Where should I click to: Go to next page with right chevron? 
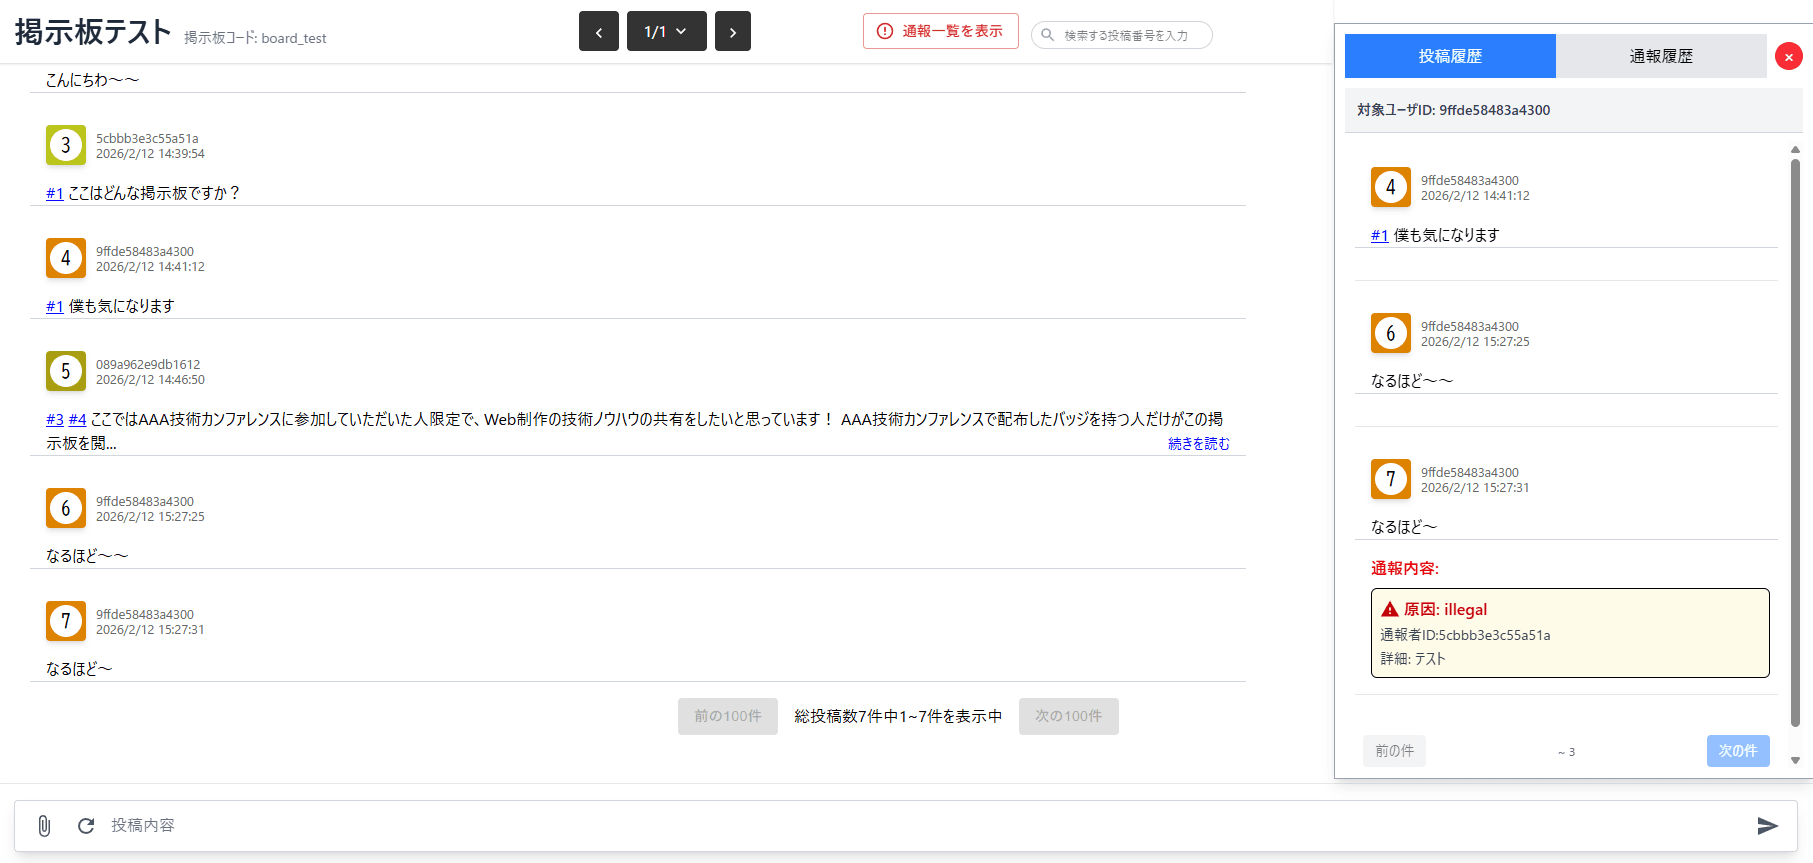(x=732, y=32)
